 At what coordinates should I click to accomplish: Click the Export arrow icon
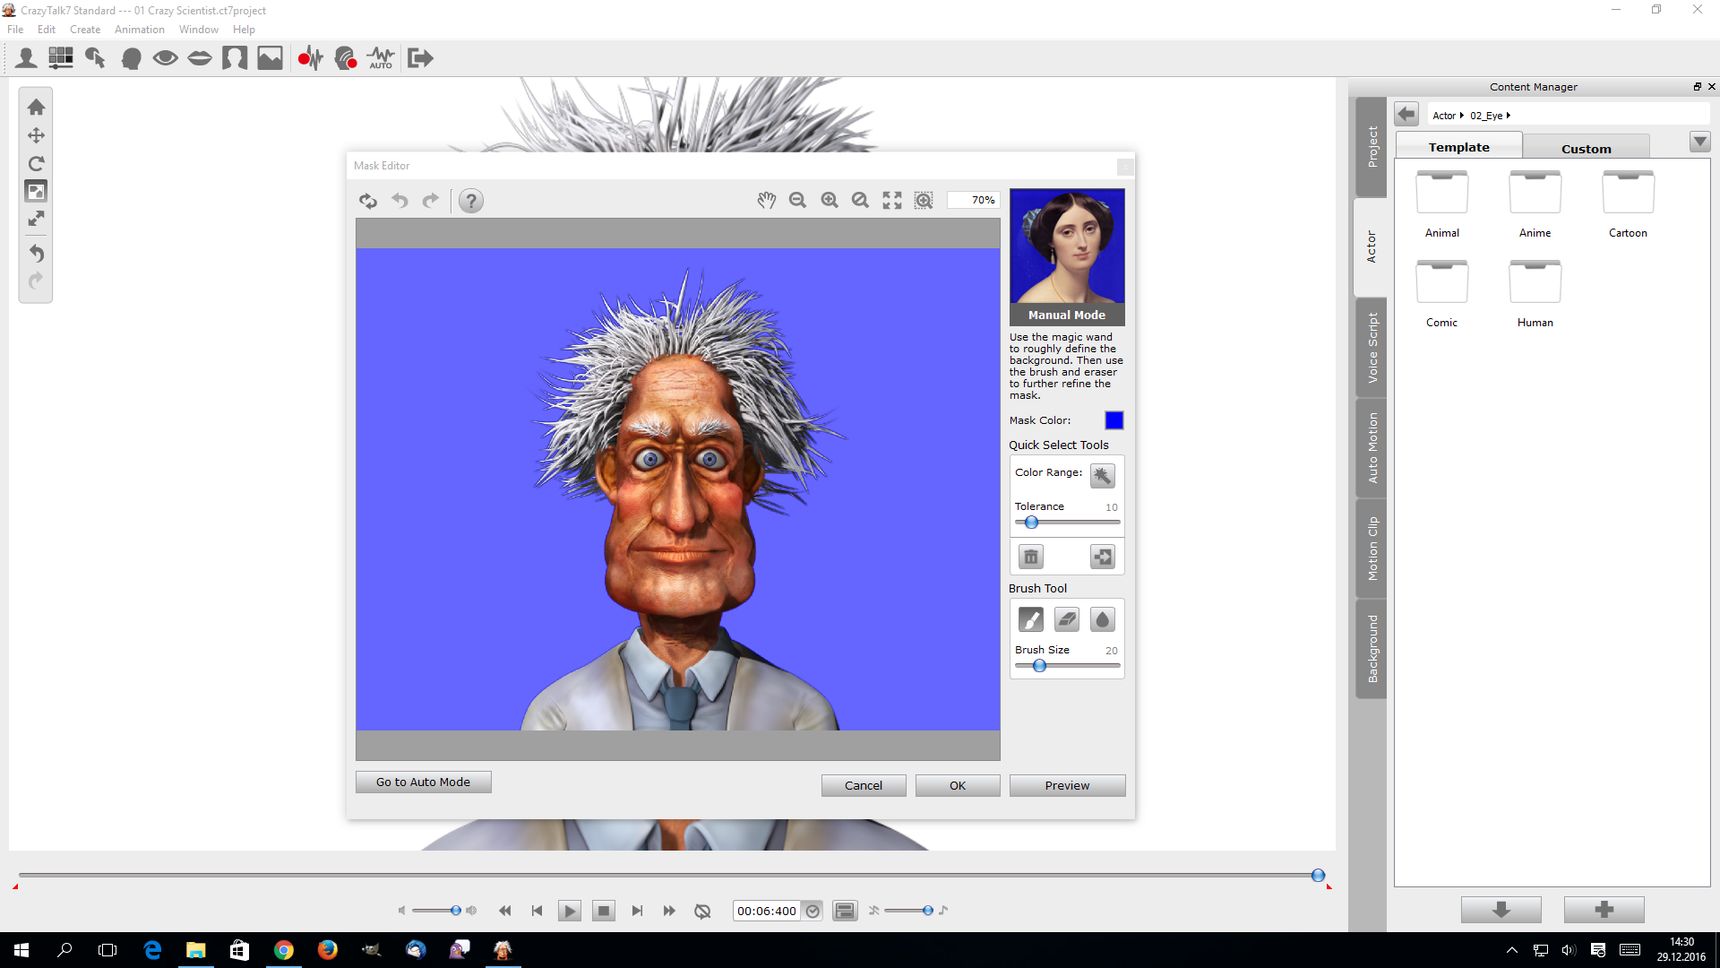click(420, 58)
